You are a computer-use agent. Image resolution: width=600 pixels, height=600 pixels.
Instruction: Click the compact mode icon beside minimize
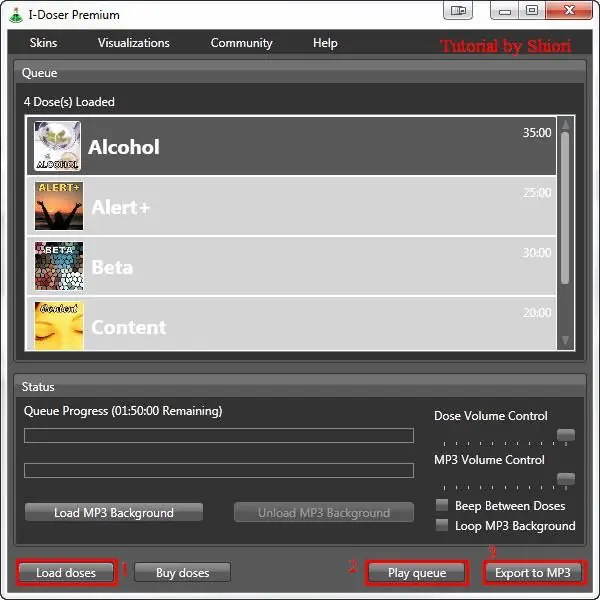pyautogui.click(x=458, y=10)
